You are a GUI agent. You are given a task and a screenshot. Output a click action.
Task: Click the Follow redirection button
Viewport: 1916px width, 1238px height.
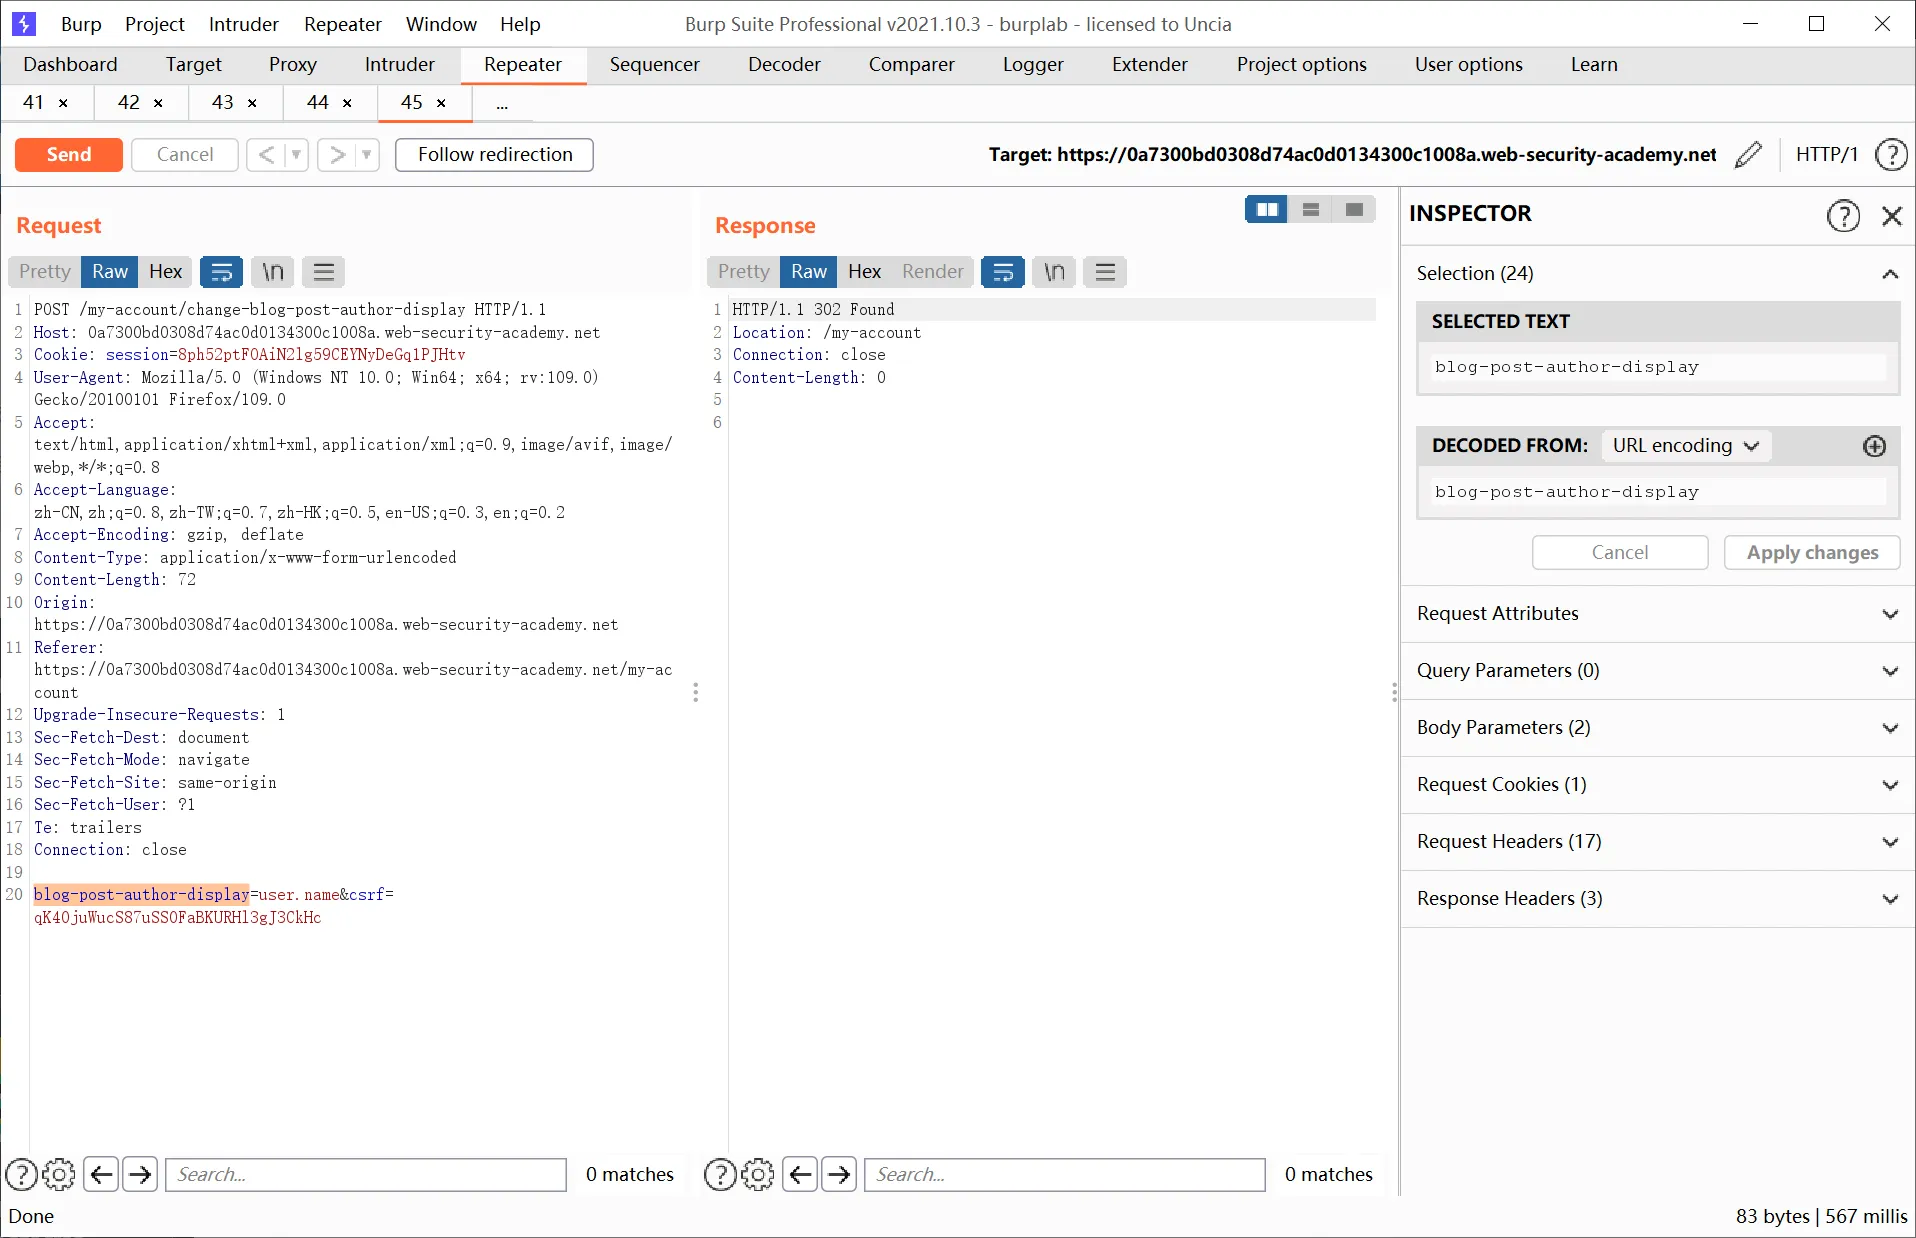pyautogui.click(x=495, y=155)
